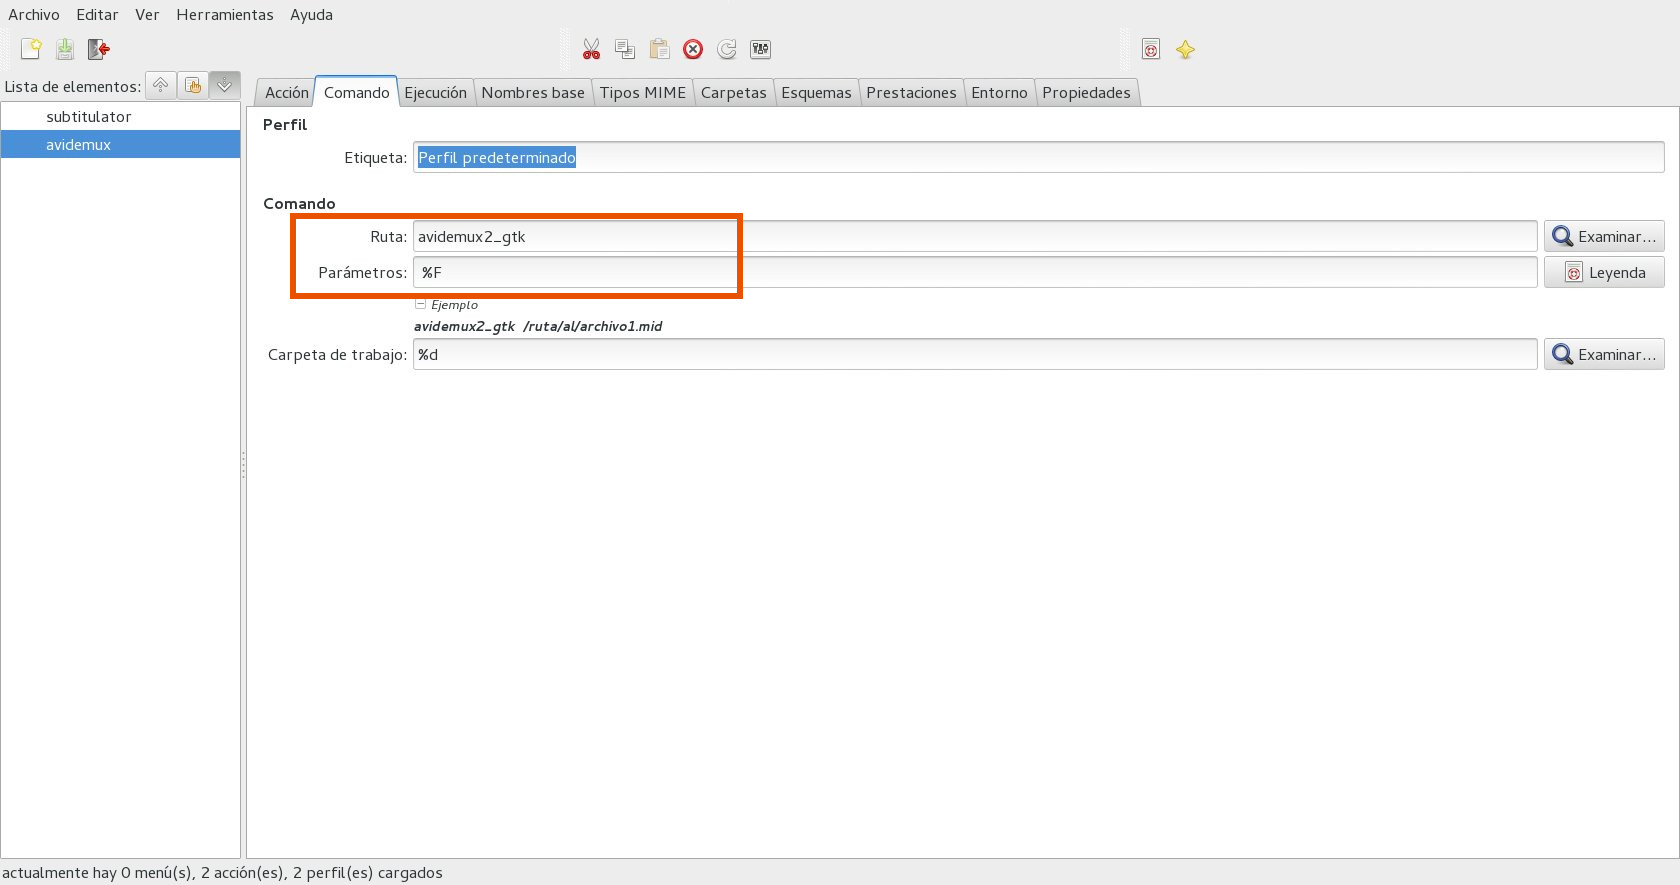Select the subtitulator item in list
Viewport: 1680px width, 885px height.
click(x=120, y=116)
